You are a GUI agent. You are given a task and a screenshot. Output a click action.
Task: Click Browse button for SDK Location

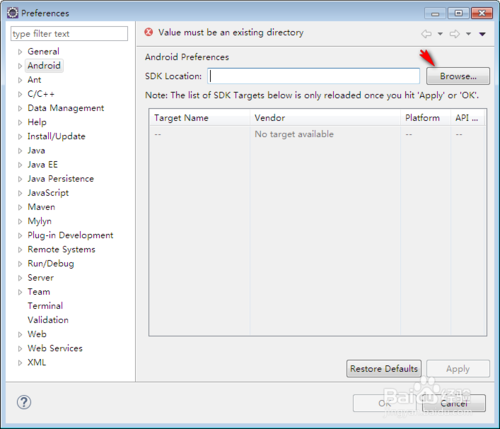click(x=458, y=76)
